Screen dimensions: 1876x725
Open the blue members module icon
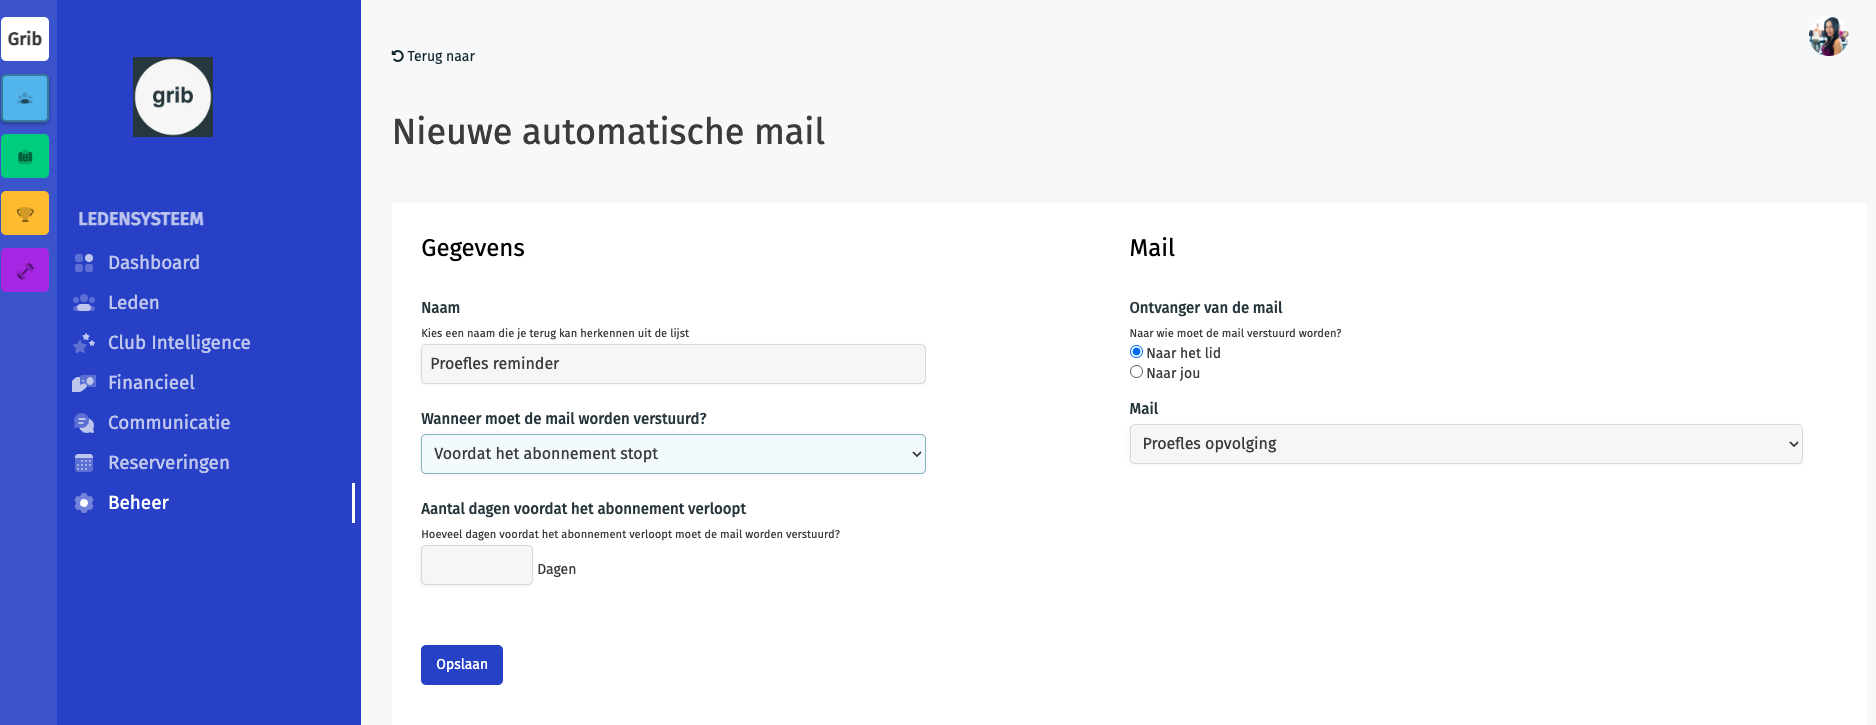(x=25, y=98)
